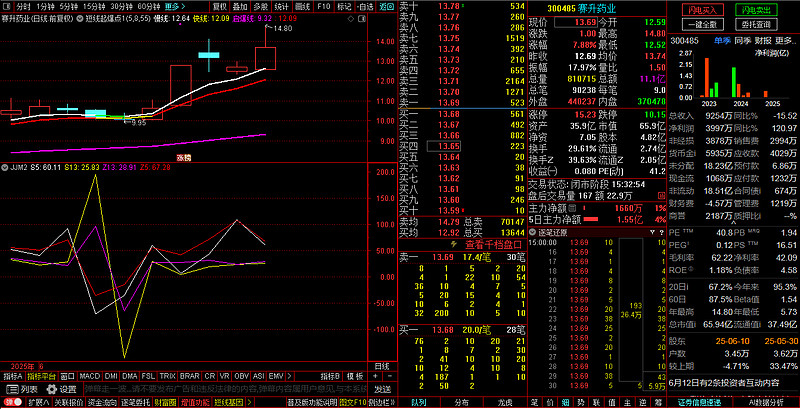Open AI数据分析 tab
This screenshot has width=800, height=409.
(x=767, y=403)
